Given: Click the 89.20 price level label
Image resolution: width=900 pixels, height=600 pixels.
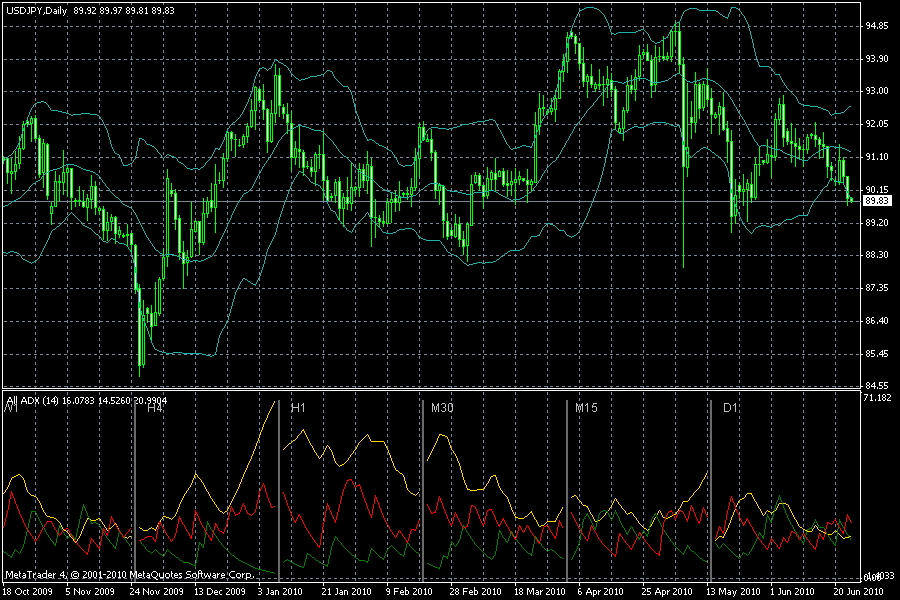Looking at the screenshot, I should click(876, 223).
